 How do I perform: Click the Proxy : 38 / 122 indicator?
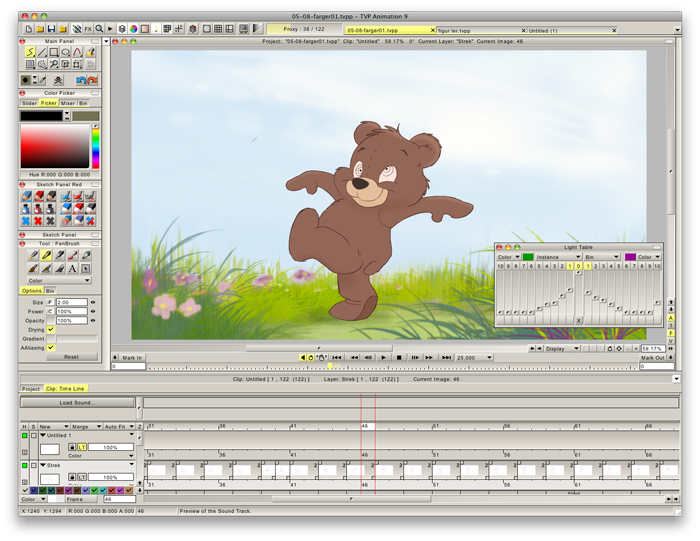click(304, 29)
